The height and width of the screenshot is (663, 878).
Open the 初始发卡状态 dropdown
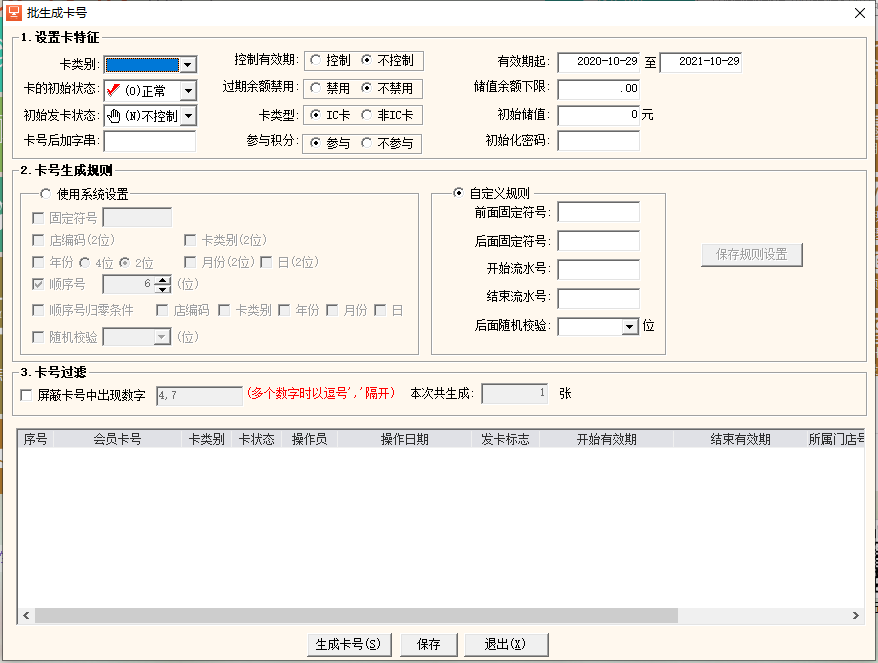(x=188, y=116)
